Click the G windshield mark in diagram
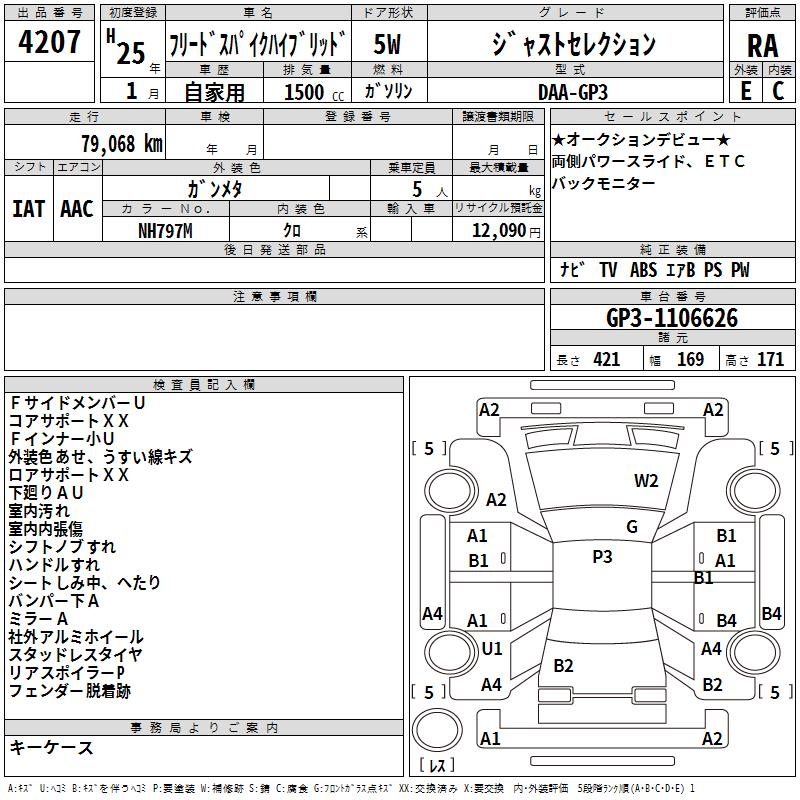Image resolution: width=800 pixels, height=800 pixels. tap(631, 527)
